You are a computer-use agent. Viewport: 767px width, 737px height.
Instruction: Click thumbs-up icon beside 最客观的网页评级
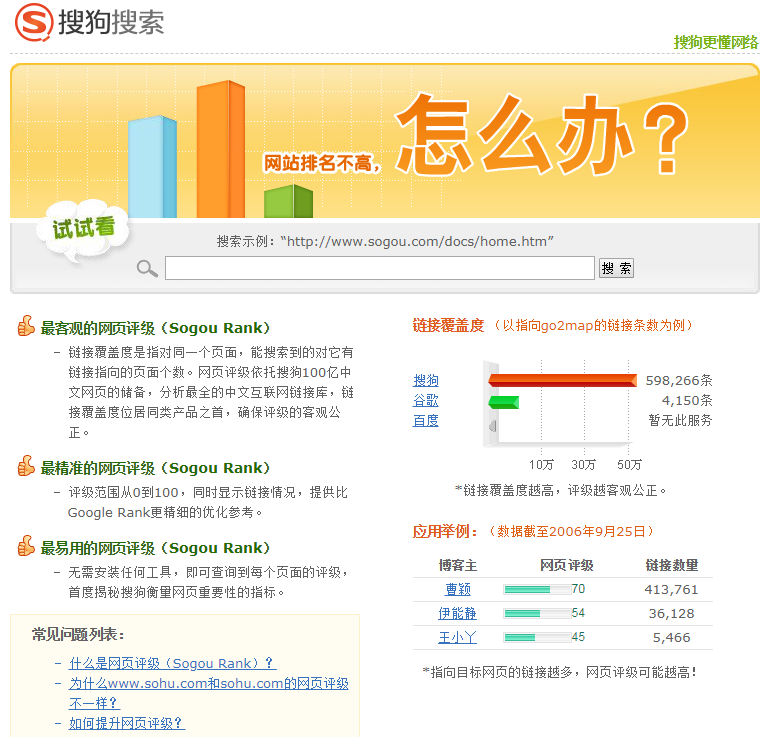pos(26,326)
